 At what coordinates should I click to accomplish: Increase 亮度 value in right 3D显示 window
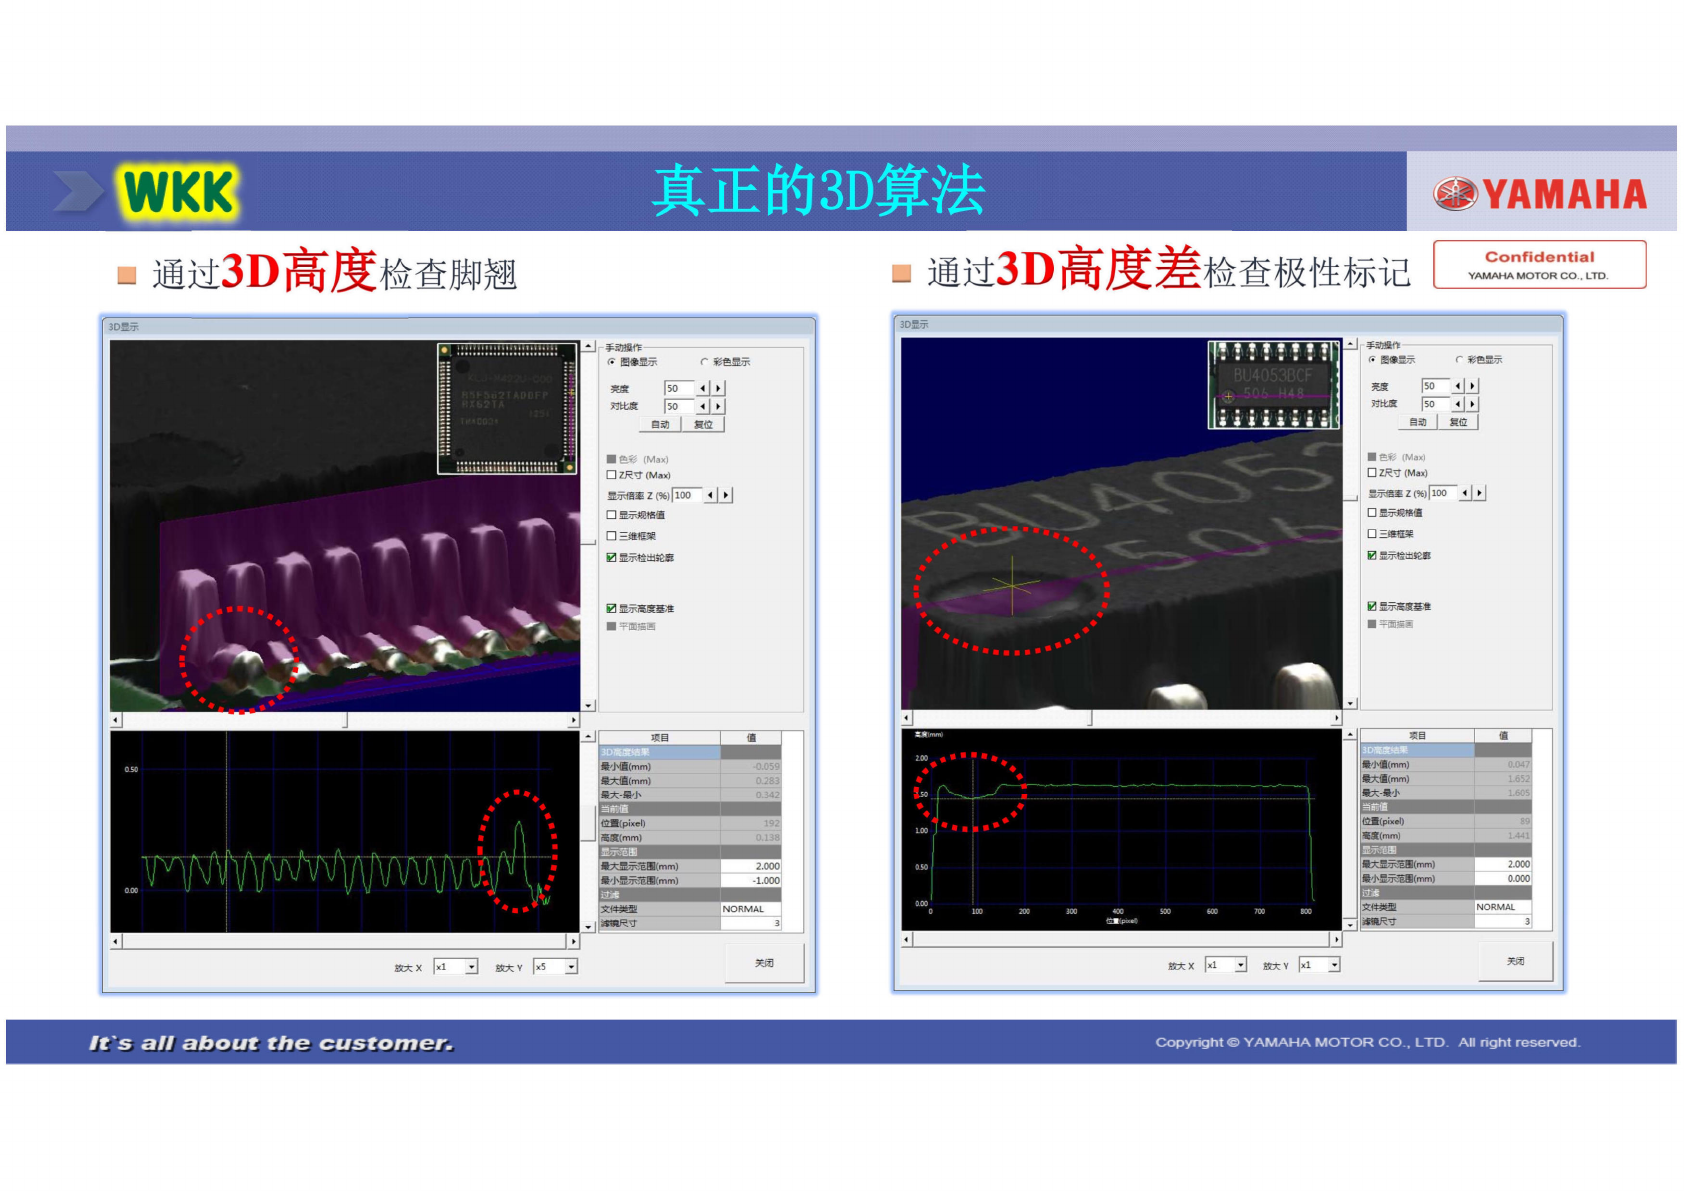(1472, 386)
